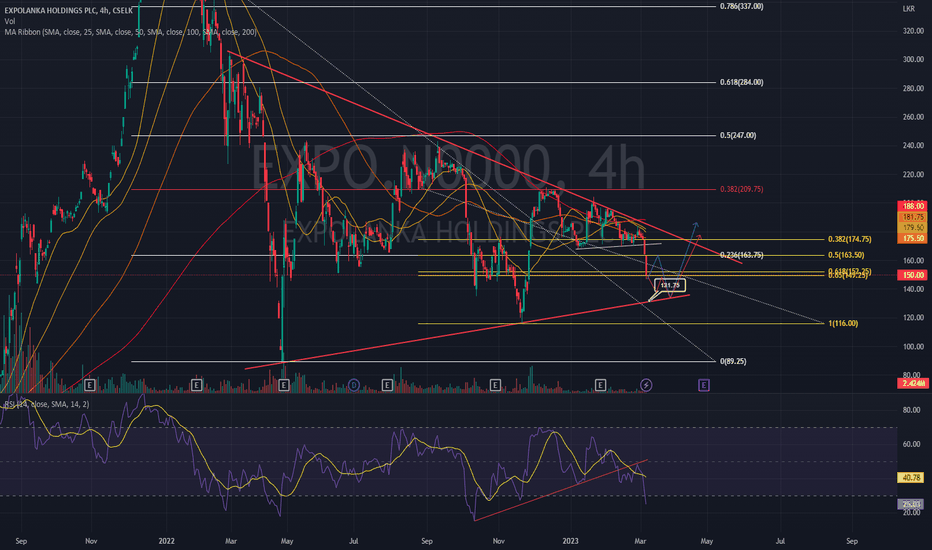The height and width of the screenshot is (550, 932).
Task: Click the 2022 label on the time axis
Action: pos(166,541)
